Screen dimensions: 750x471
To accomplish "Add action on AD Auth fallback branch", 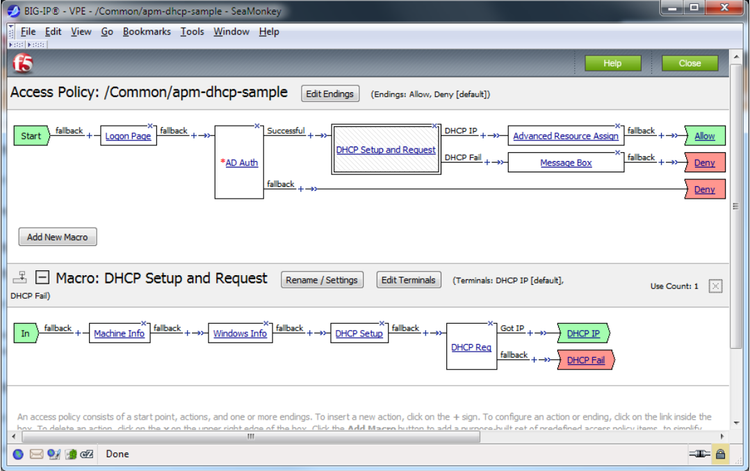I will [301, 189].
